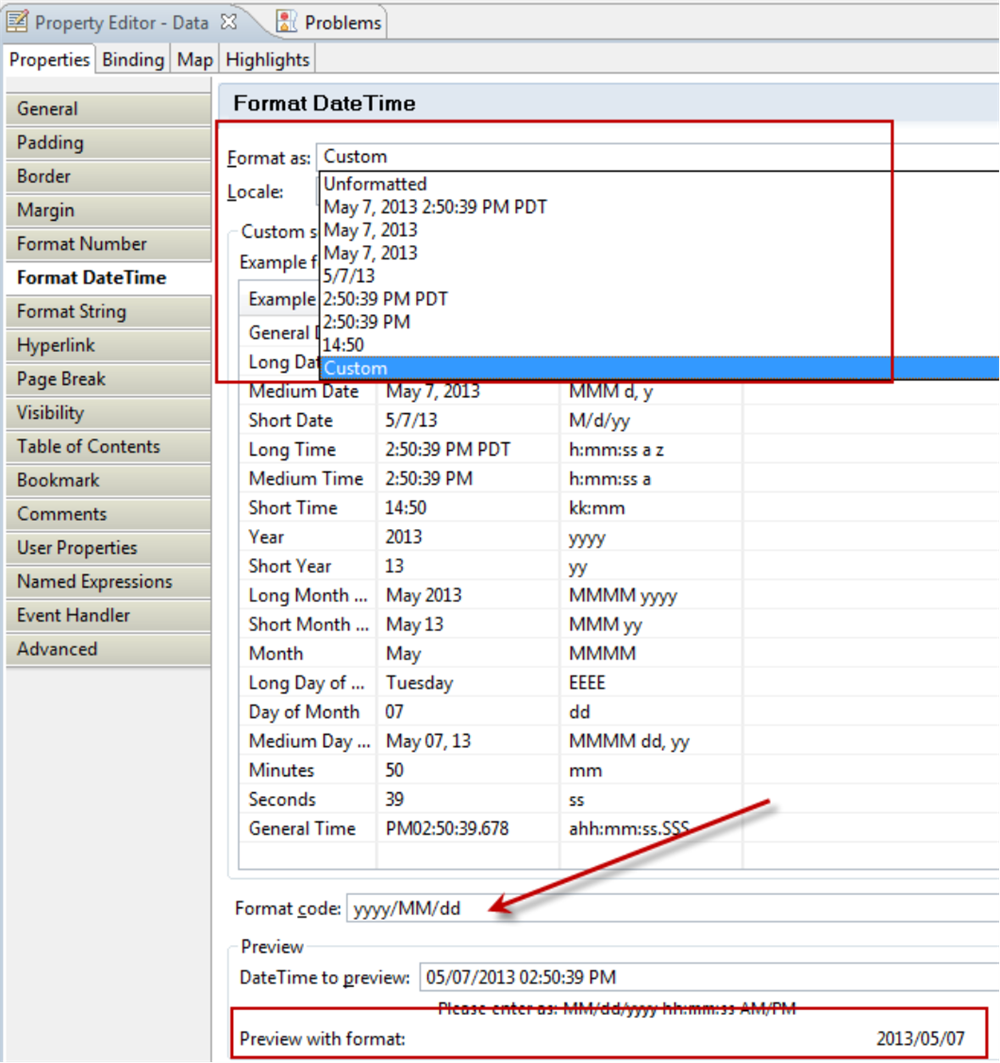Choose Unformatted in the format list

point(659,184)
